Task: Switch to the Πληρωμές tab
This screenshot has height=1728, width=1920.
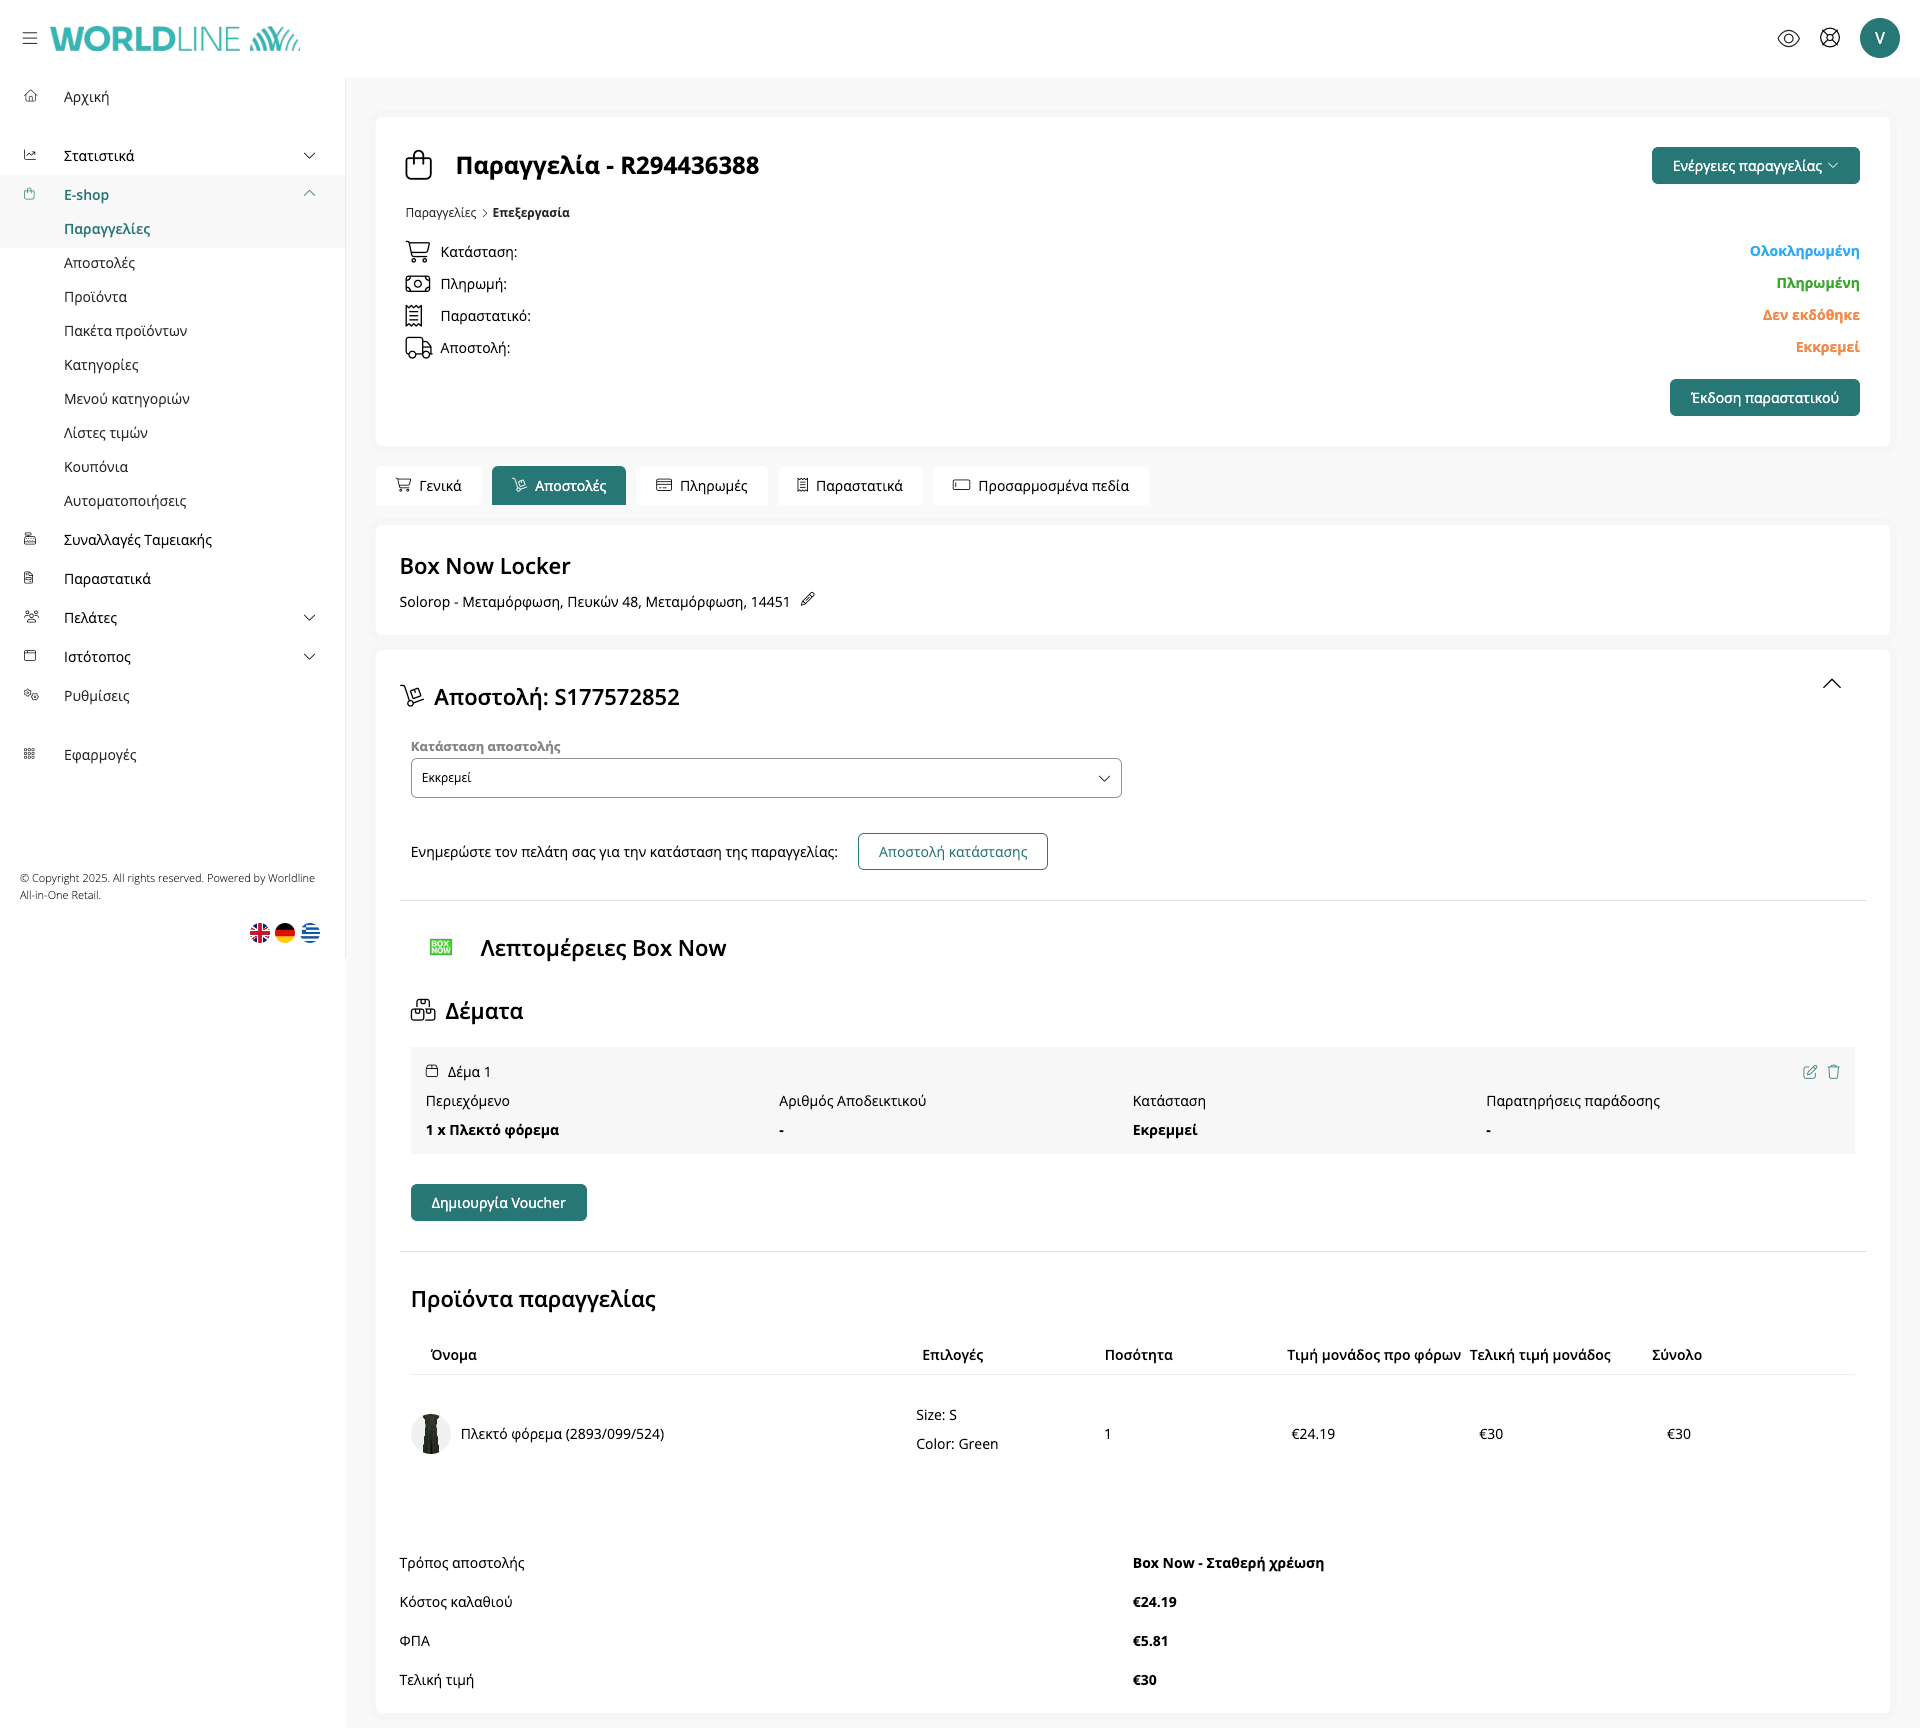Action: tap(702, 486)
